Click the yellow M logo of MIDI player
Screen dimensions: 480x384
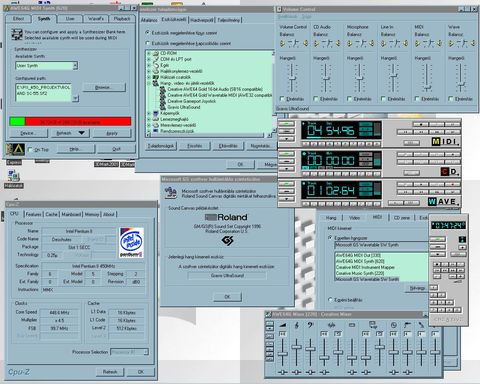pos(436,142)
